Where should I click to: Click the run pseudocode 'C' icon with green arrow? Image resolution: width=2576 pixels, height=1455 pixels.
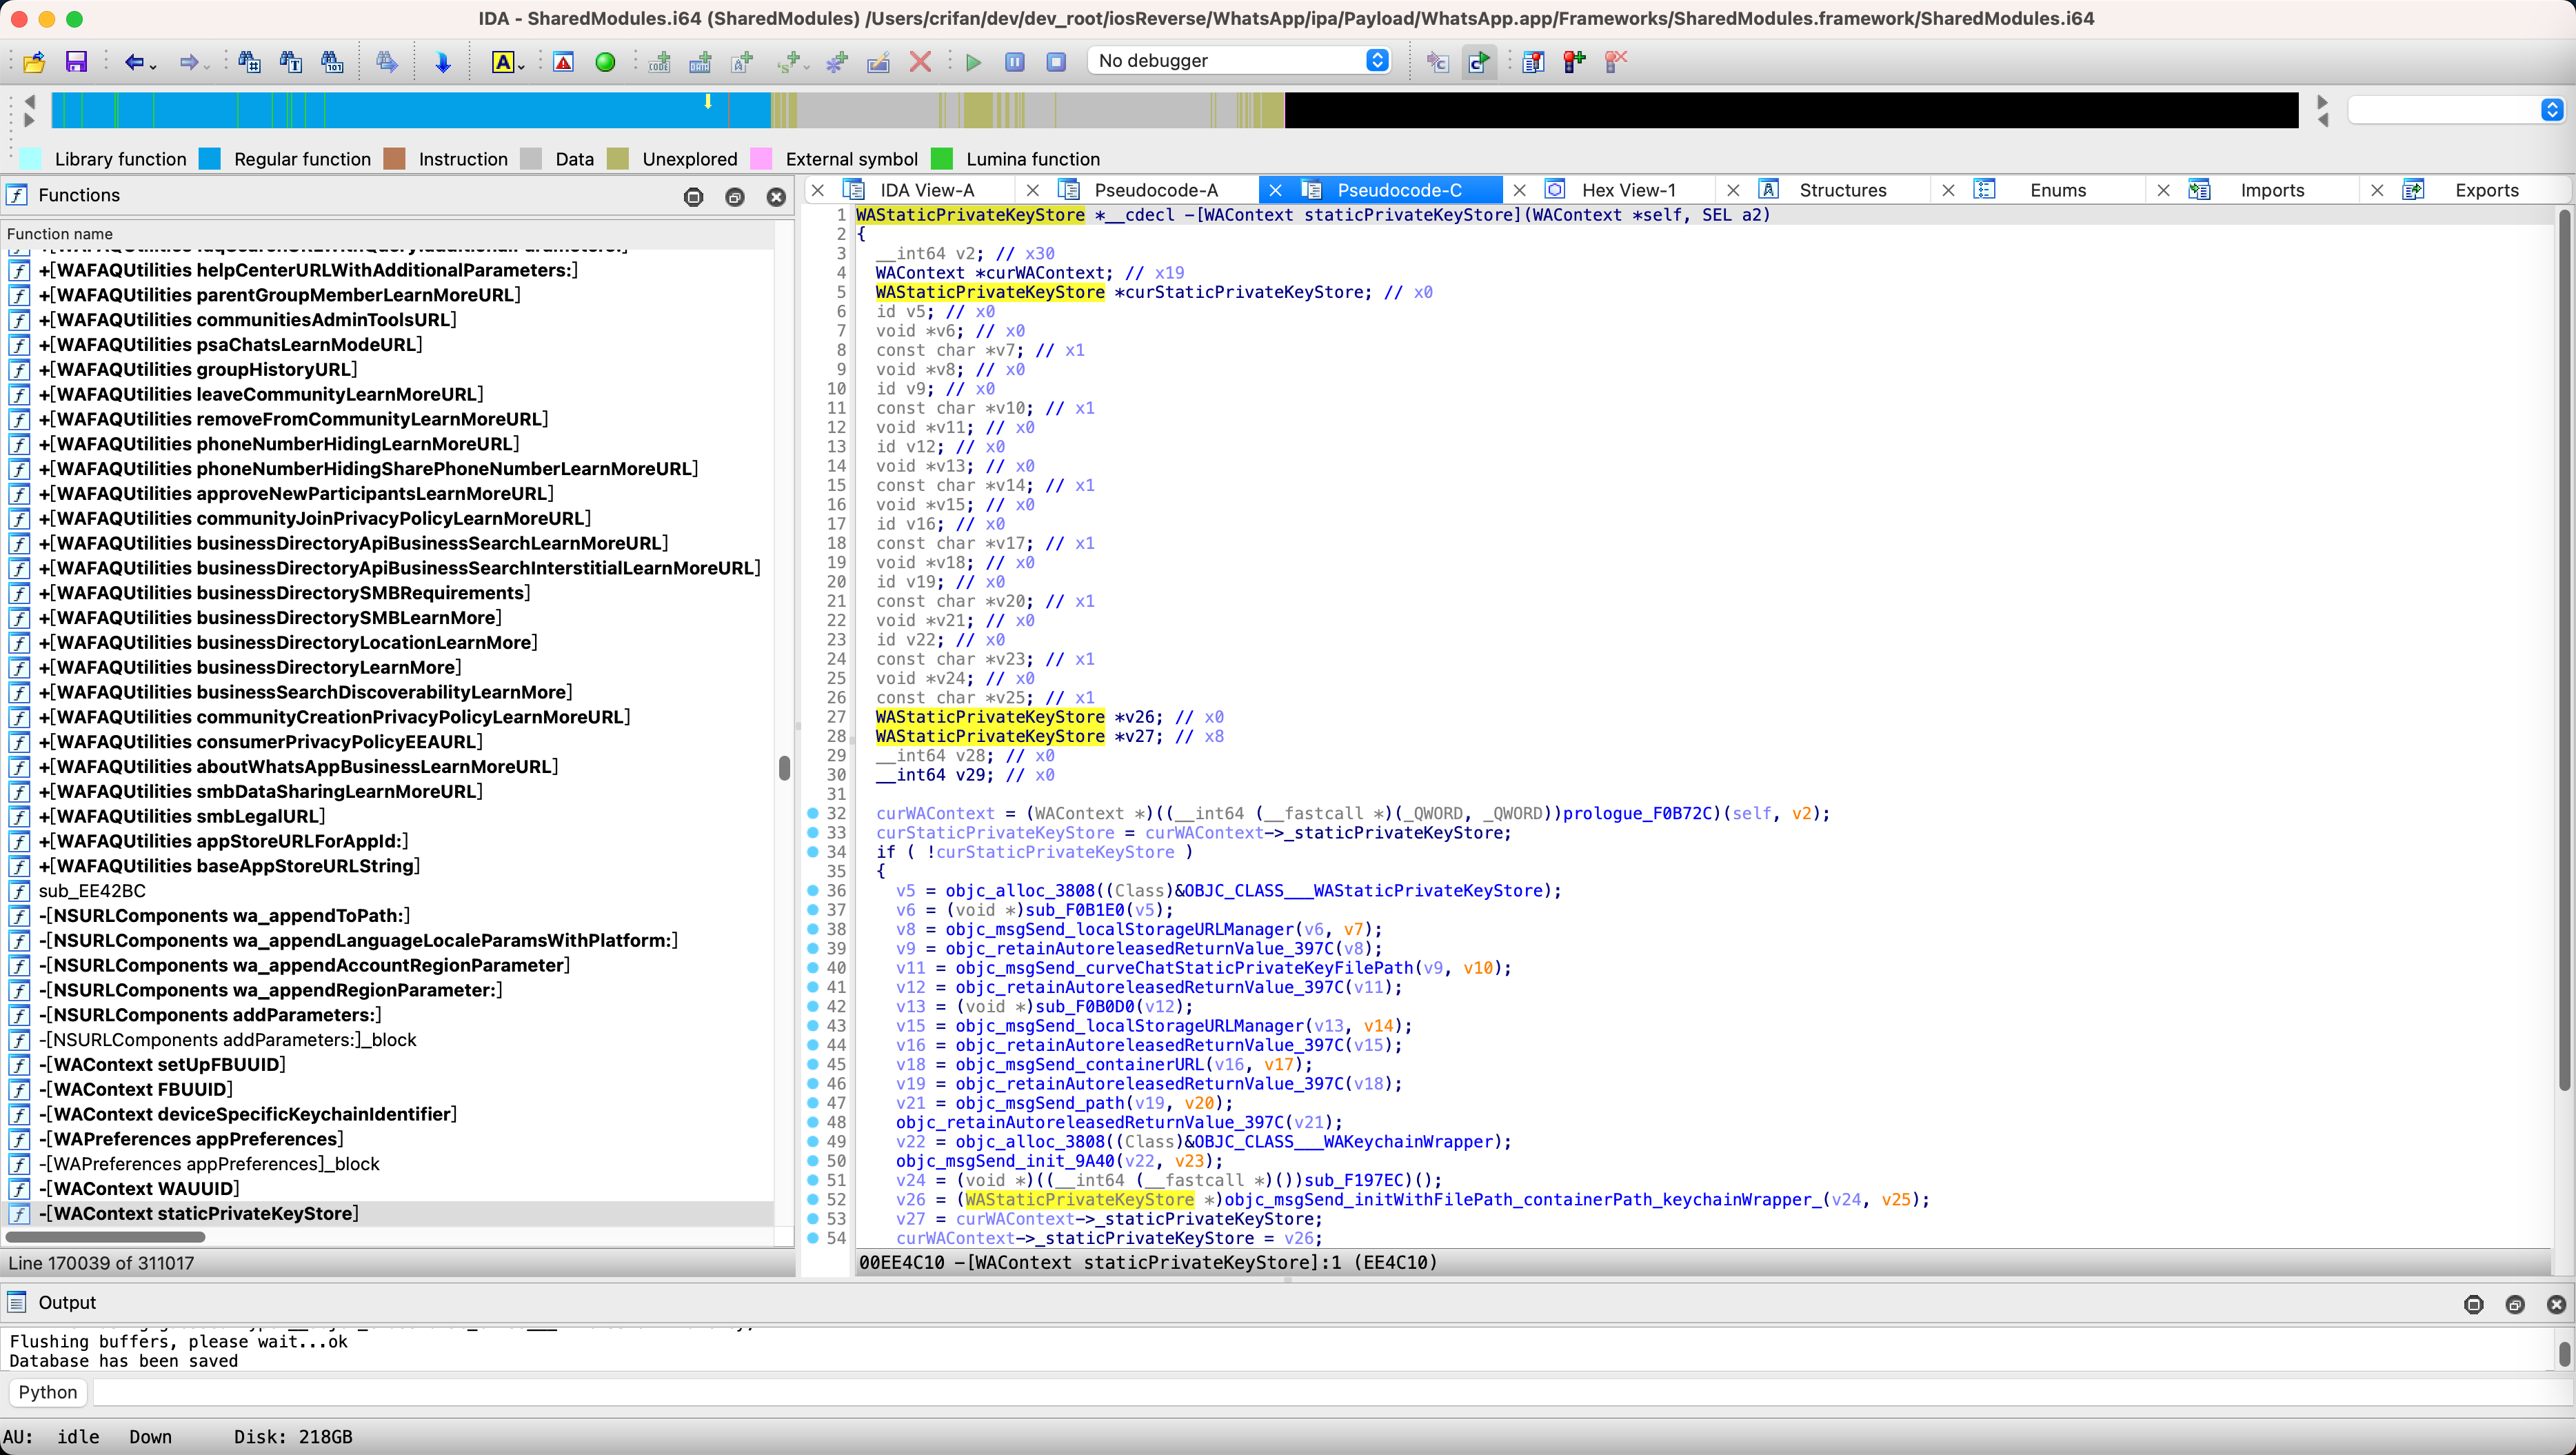[x=1478, y=62]
